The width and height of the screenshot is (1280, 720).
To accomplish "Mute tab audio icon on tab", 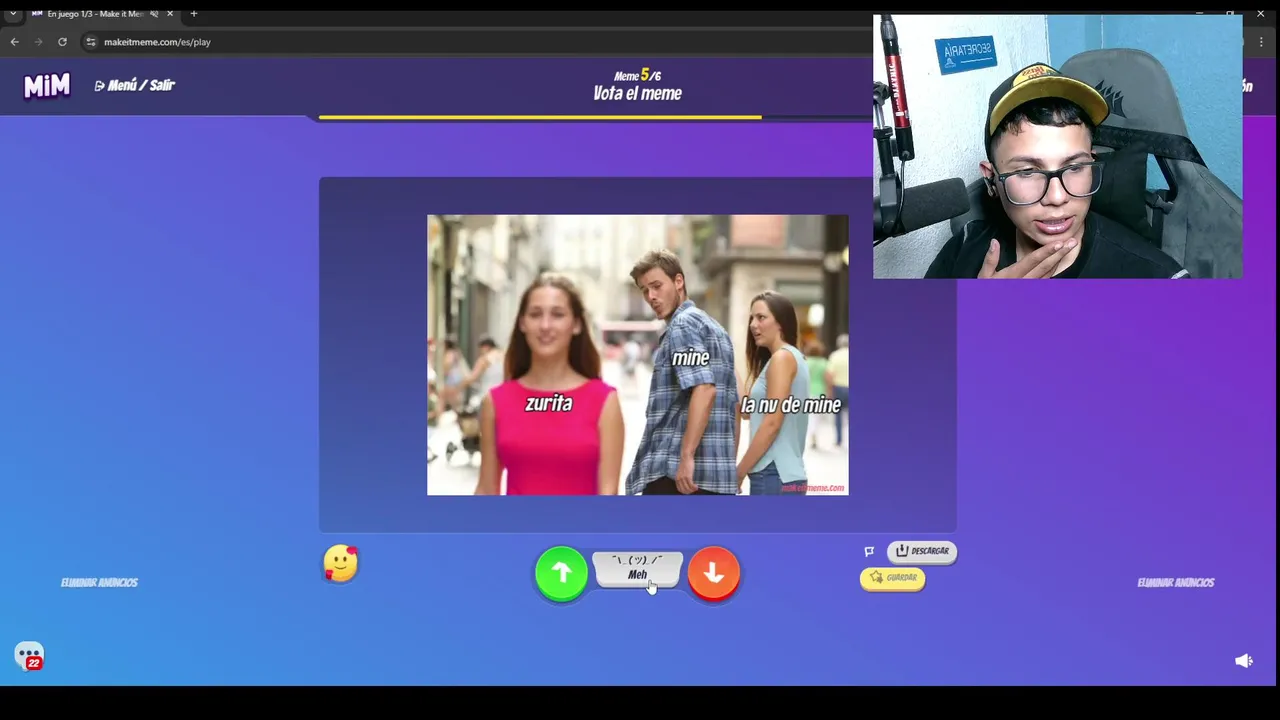I will [x=154, y=14].
